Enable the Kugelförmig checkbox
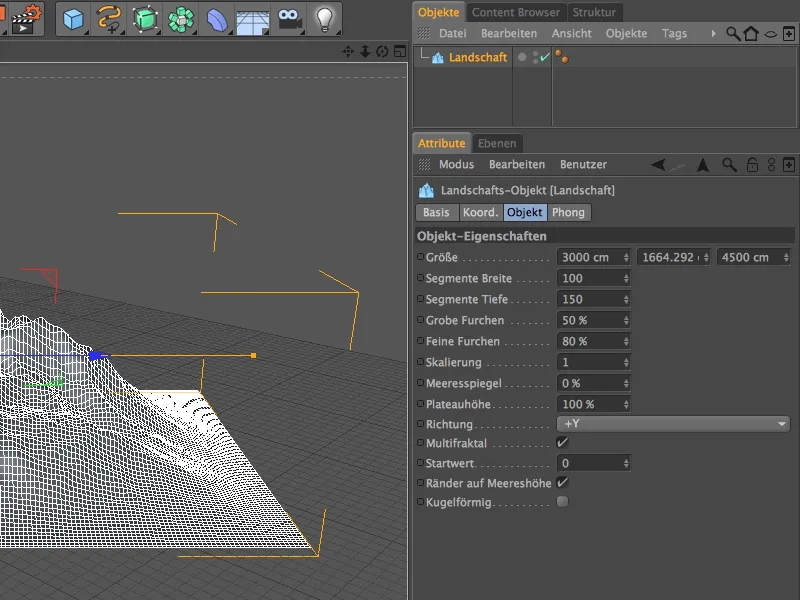Screen dimensions: 800x600 click(x=562, y=502)
